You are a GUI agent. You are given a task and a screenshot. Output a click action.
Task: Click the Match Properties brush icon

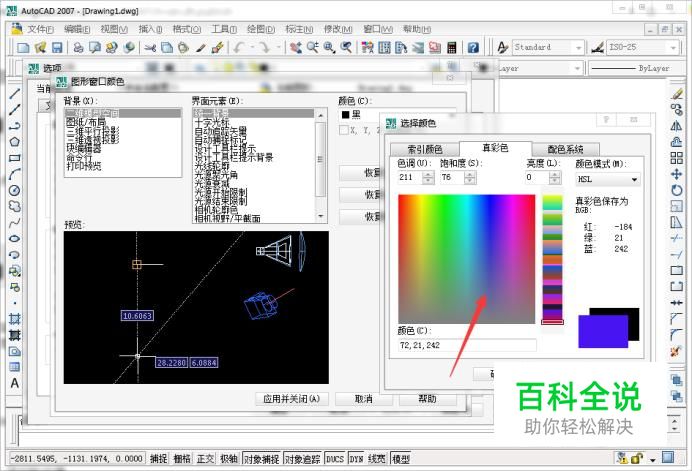click(x=217, y=47)
